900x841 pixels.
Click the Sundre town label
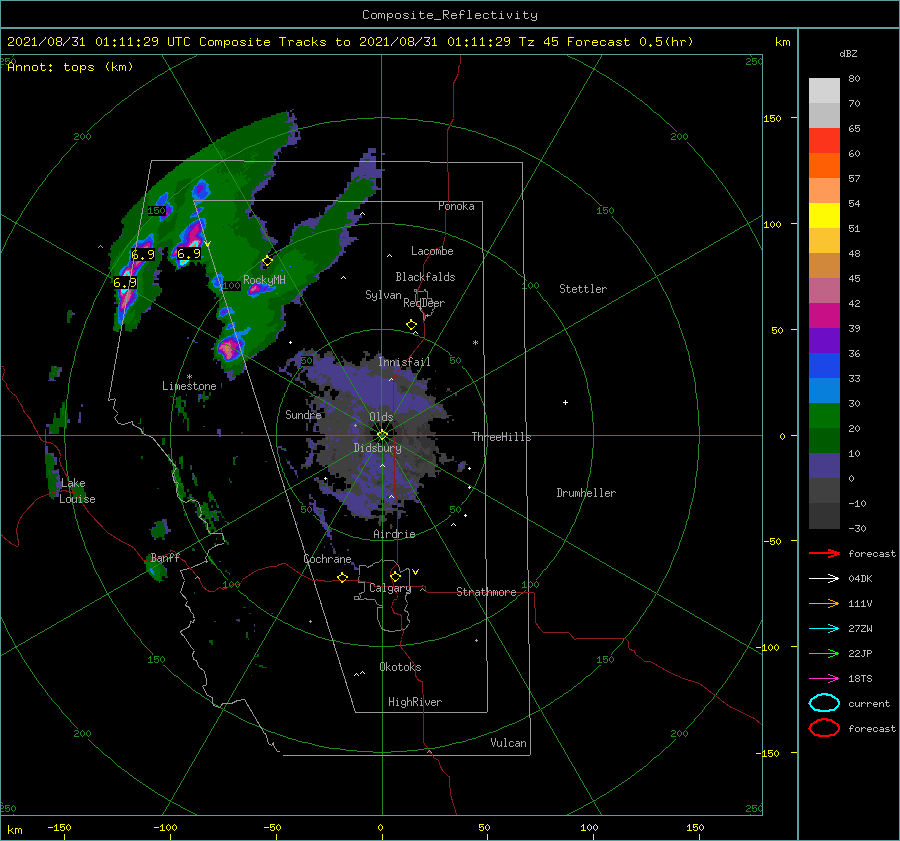click(303, 414)
